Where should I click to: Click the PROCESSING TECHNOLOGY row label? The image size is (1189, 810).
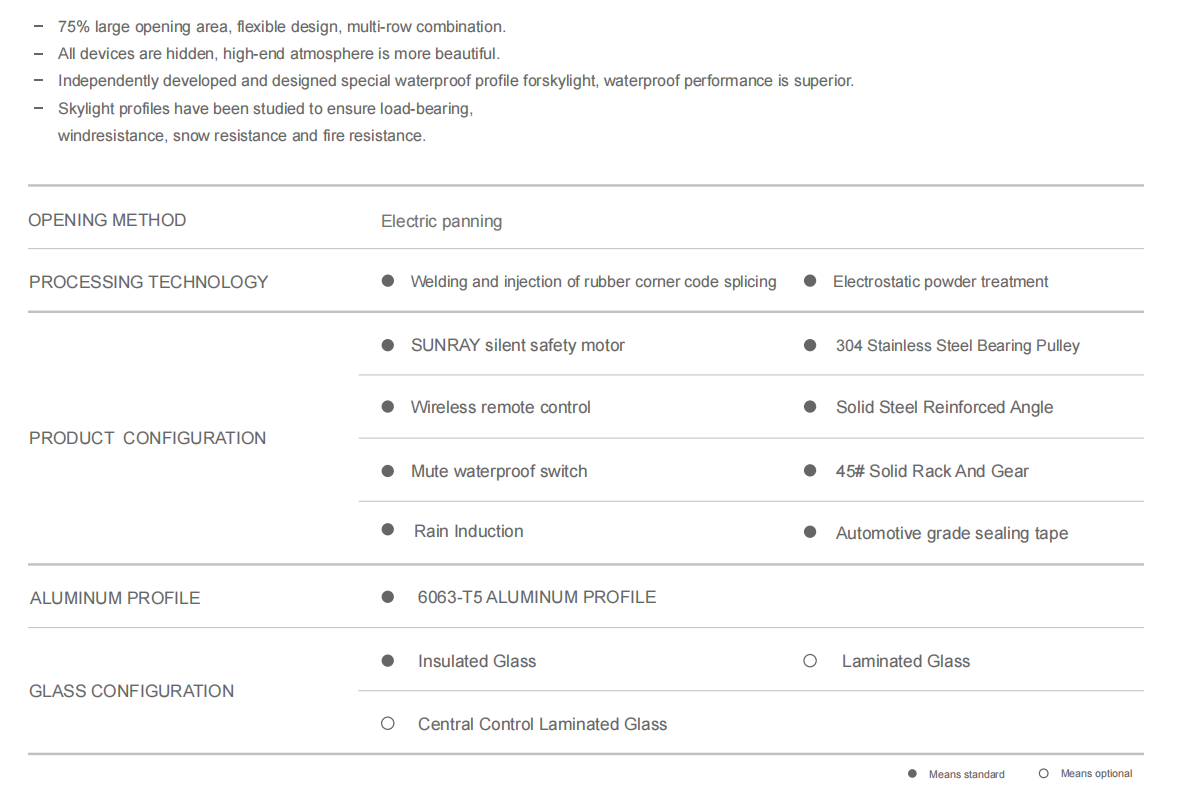[x=149, y=282]
